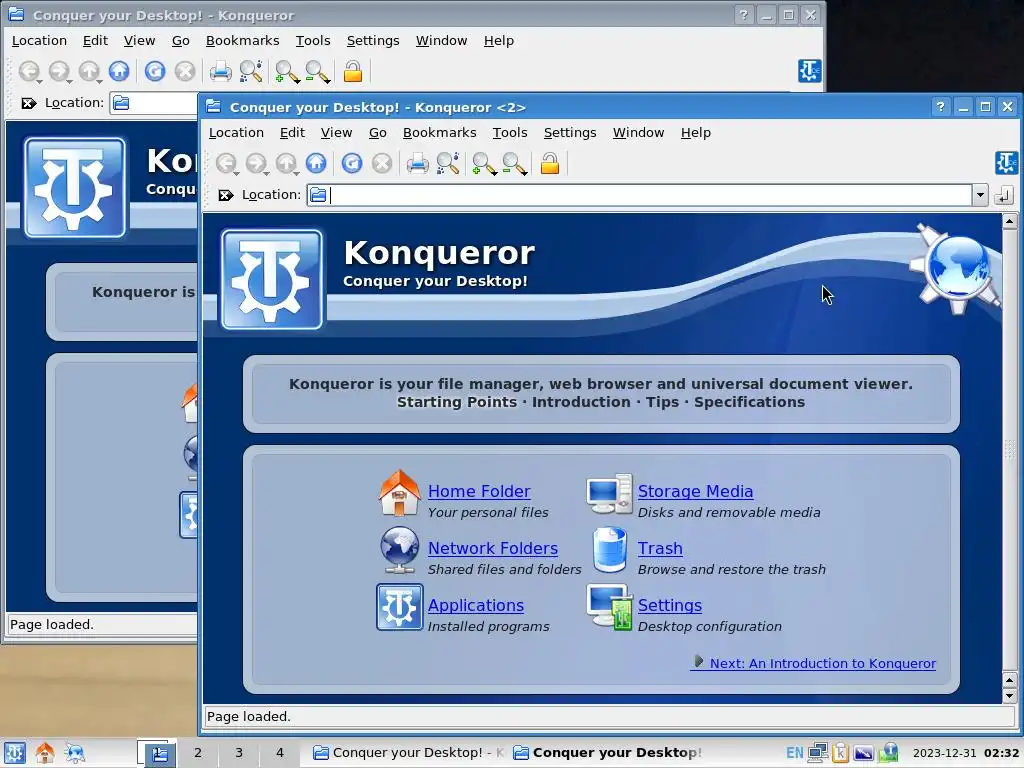Click Back arrow in rear Konqueror window
Viewport: 1024px width, 768px height.
click(29, 71)
